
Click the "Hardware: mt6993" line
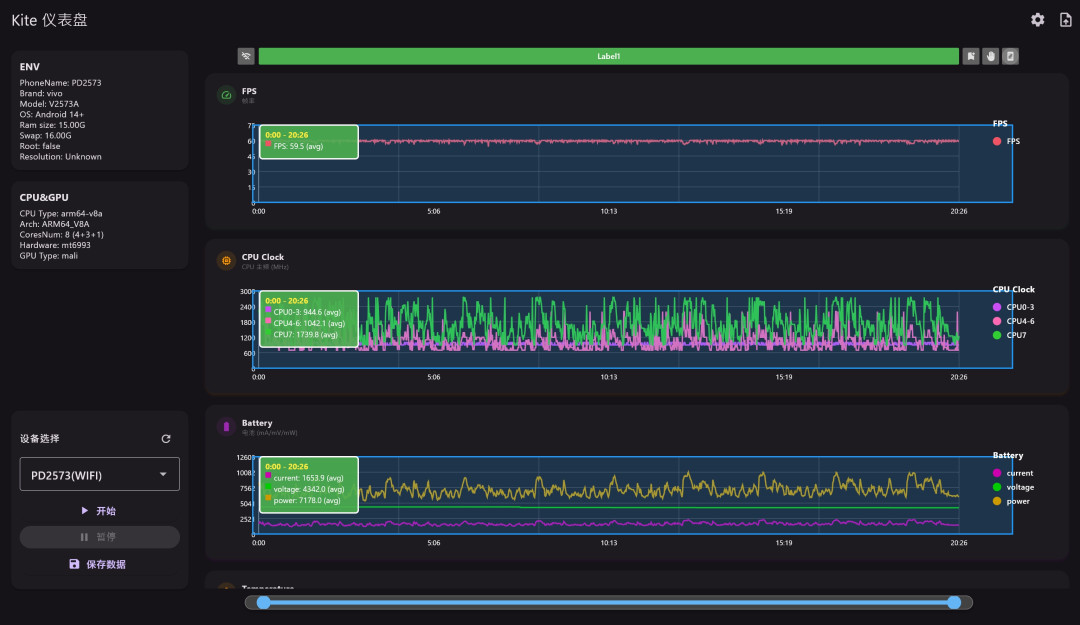coord(55,245)
